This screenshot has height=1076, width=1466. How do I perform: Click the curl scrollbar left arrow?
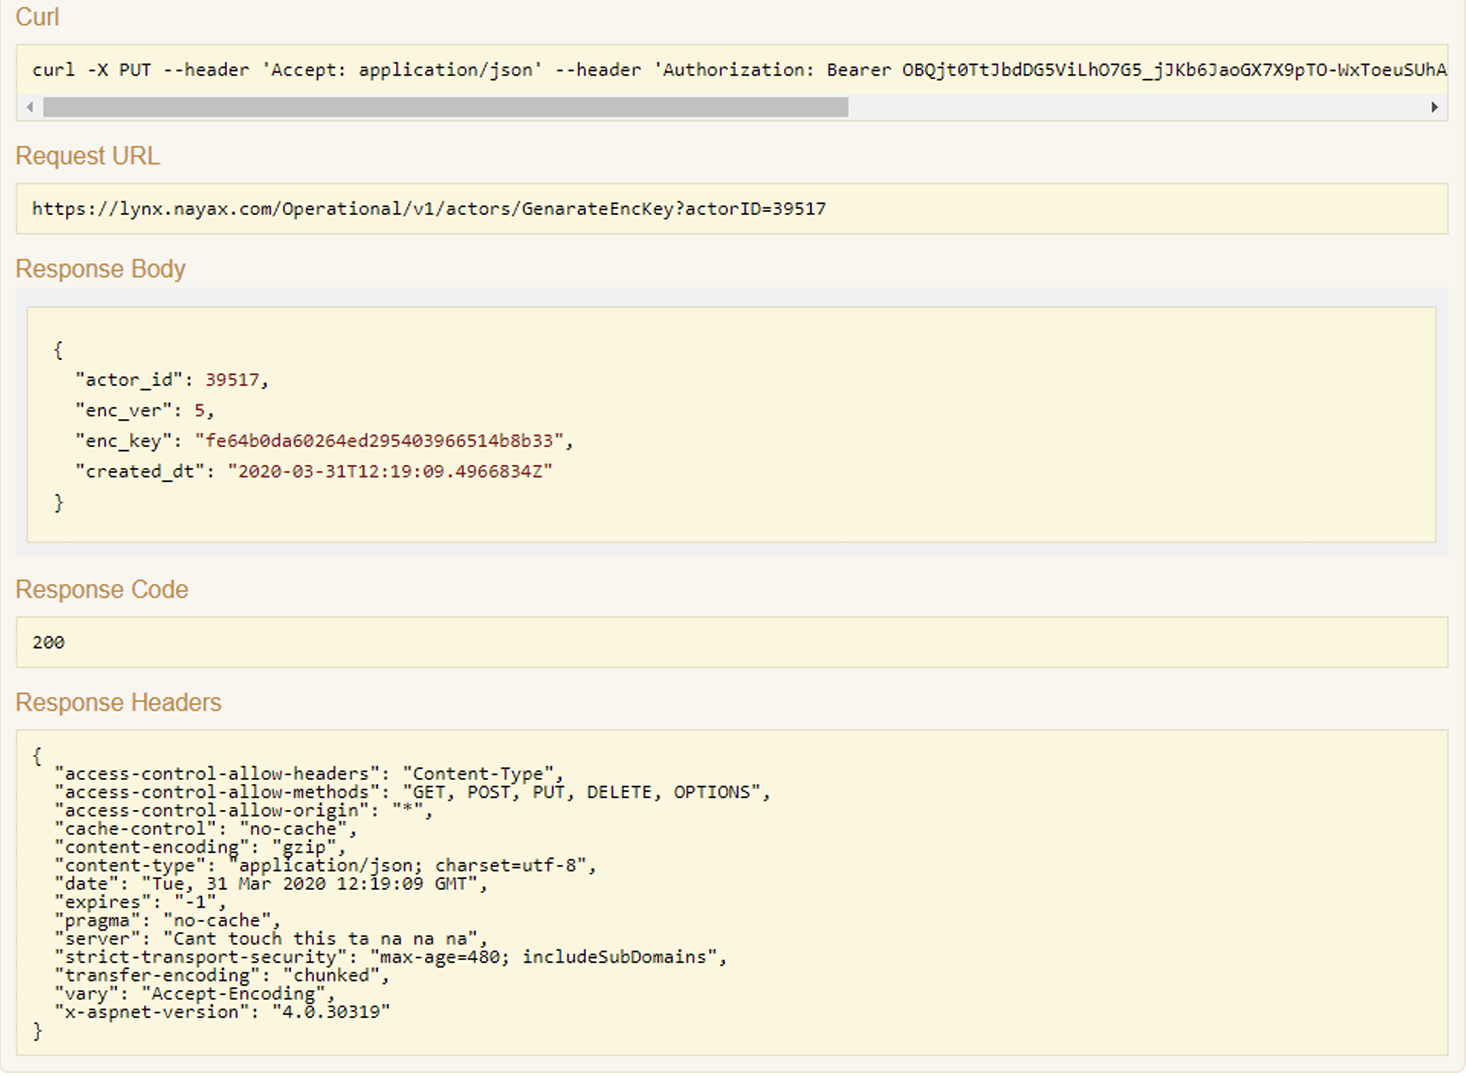(x=30, y=107)
